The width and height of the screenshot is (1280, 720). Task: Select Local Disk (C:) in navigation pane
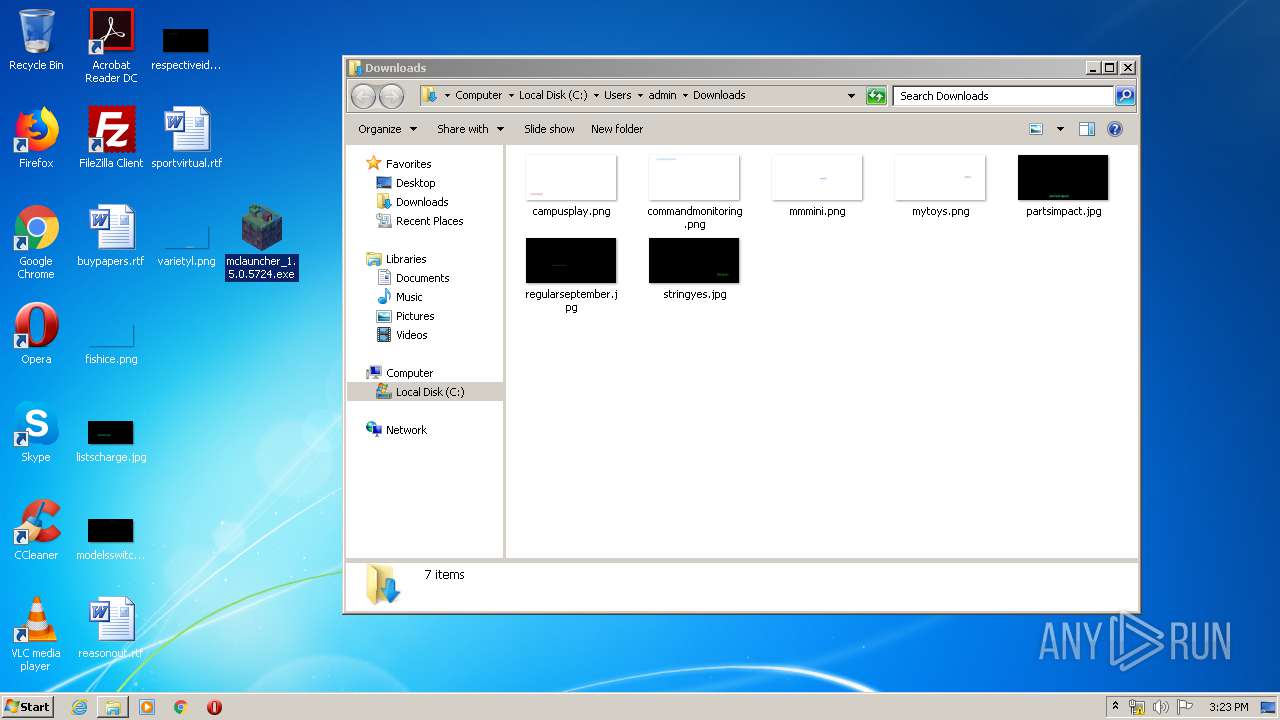click(x=425, y=392)
